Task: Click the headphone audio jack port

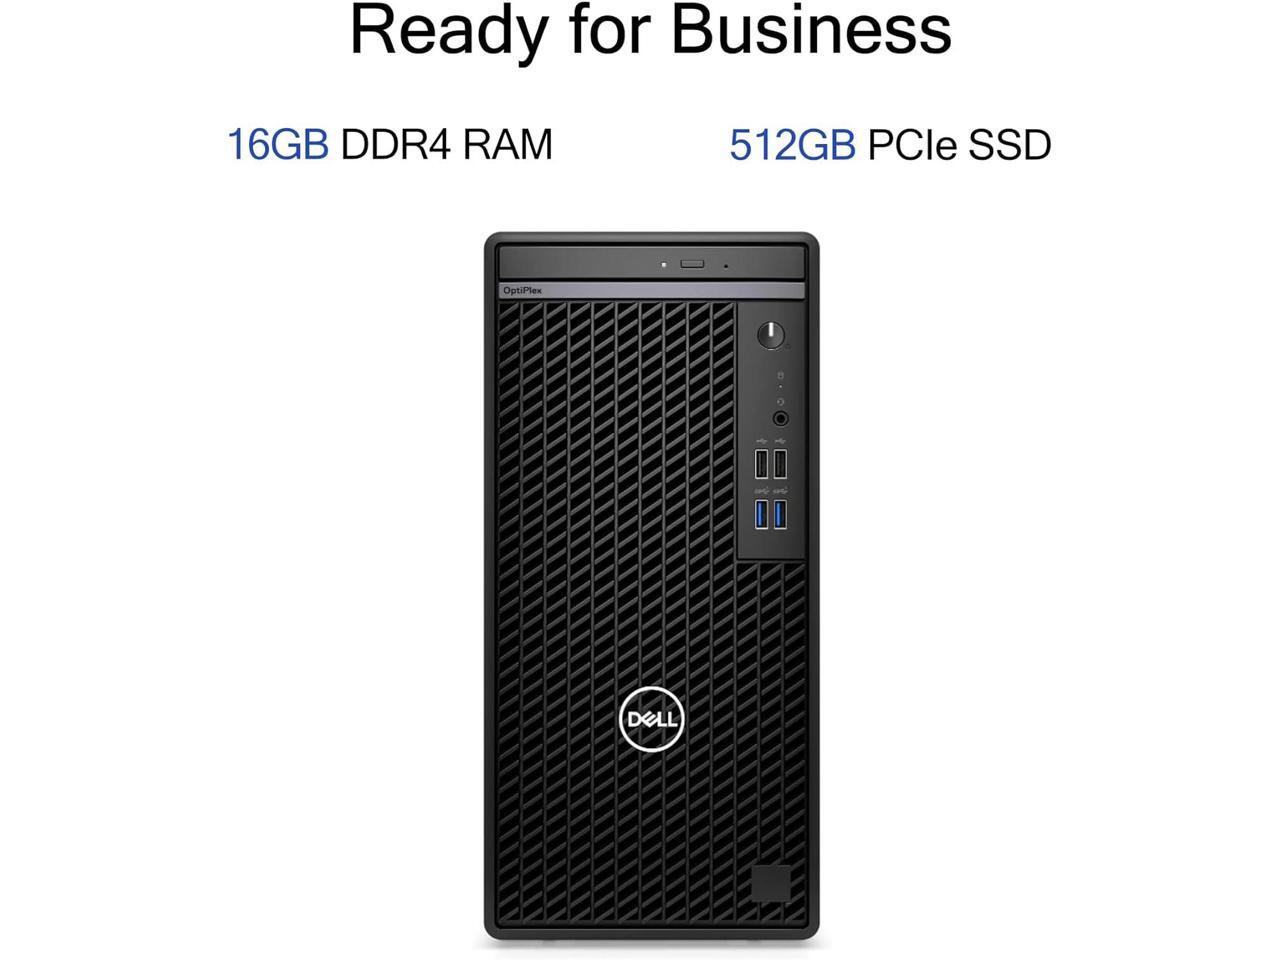Action: coord(780,419)
